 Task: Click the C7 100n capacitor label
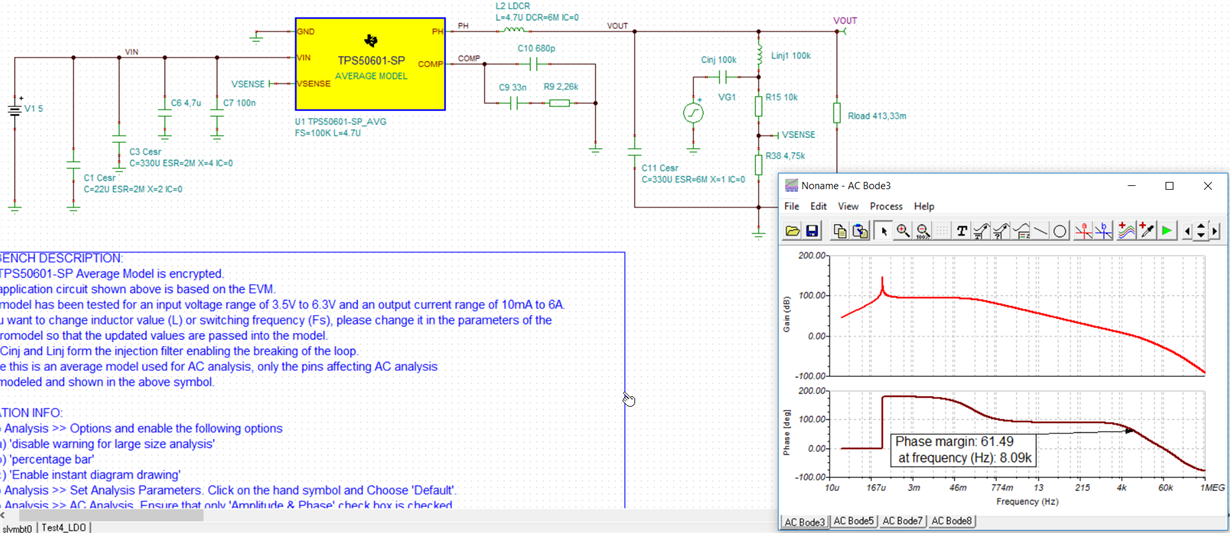tap(239, 102)
